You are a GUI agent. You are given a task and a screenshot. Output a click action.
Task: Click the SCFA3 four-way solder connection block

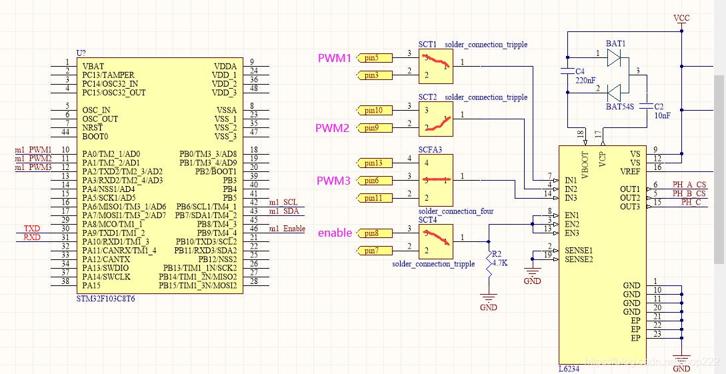[436, 181]
